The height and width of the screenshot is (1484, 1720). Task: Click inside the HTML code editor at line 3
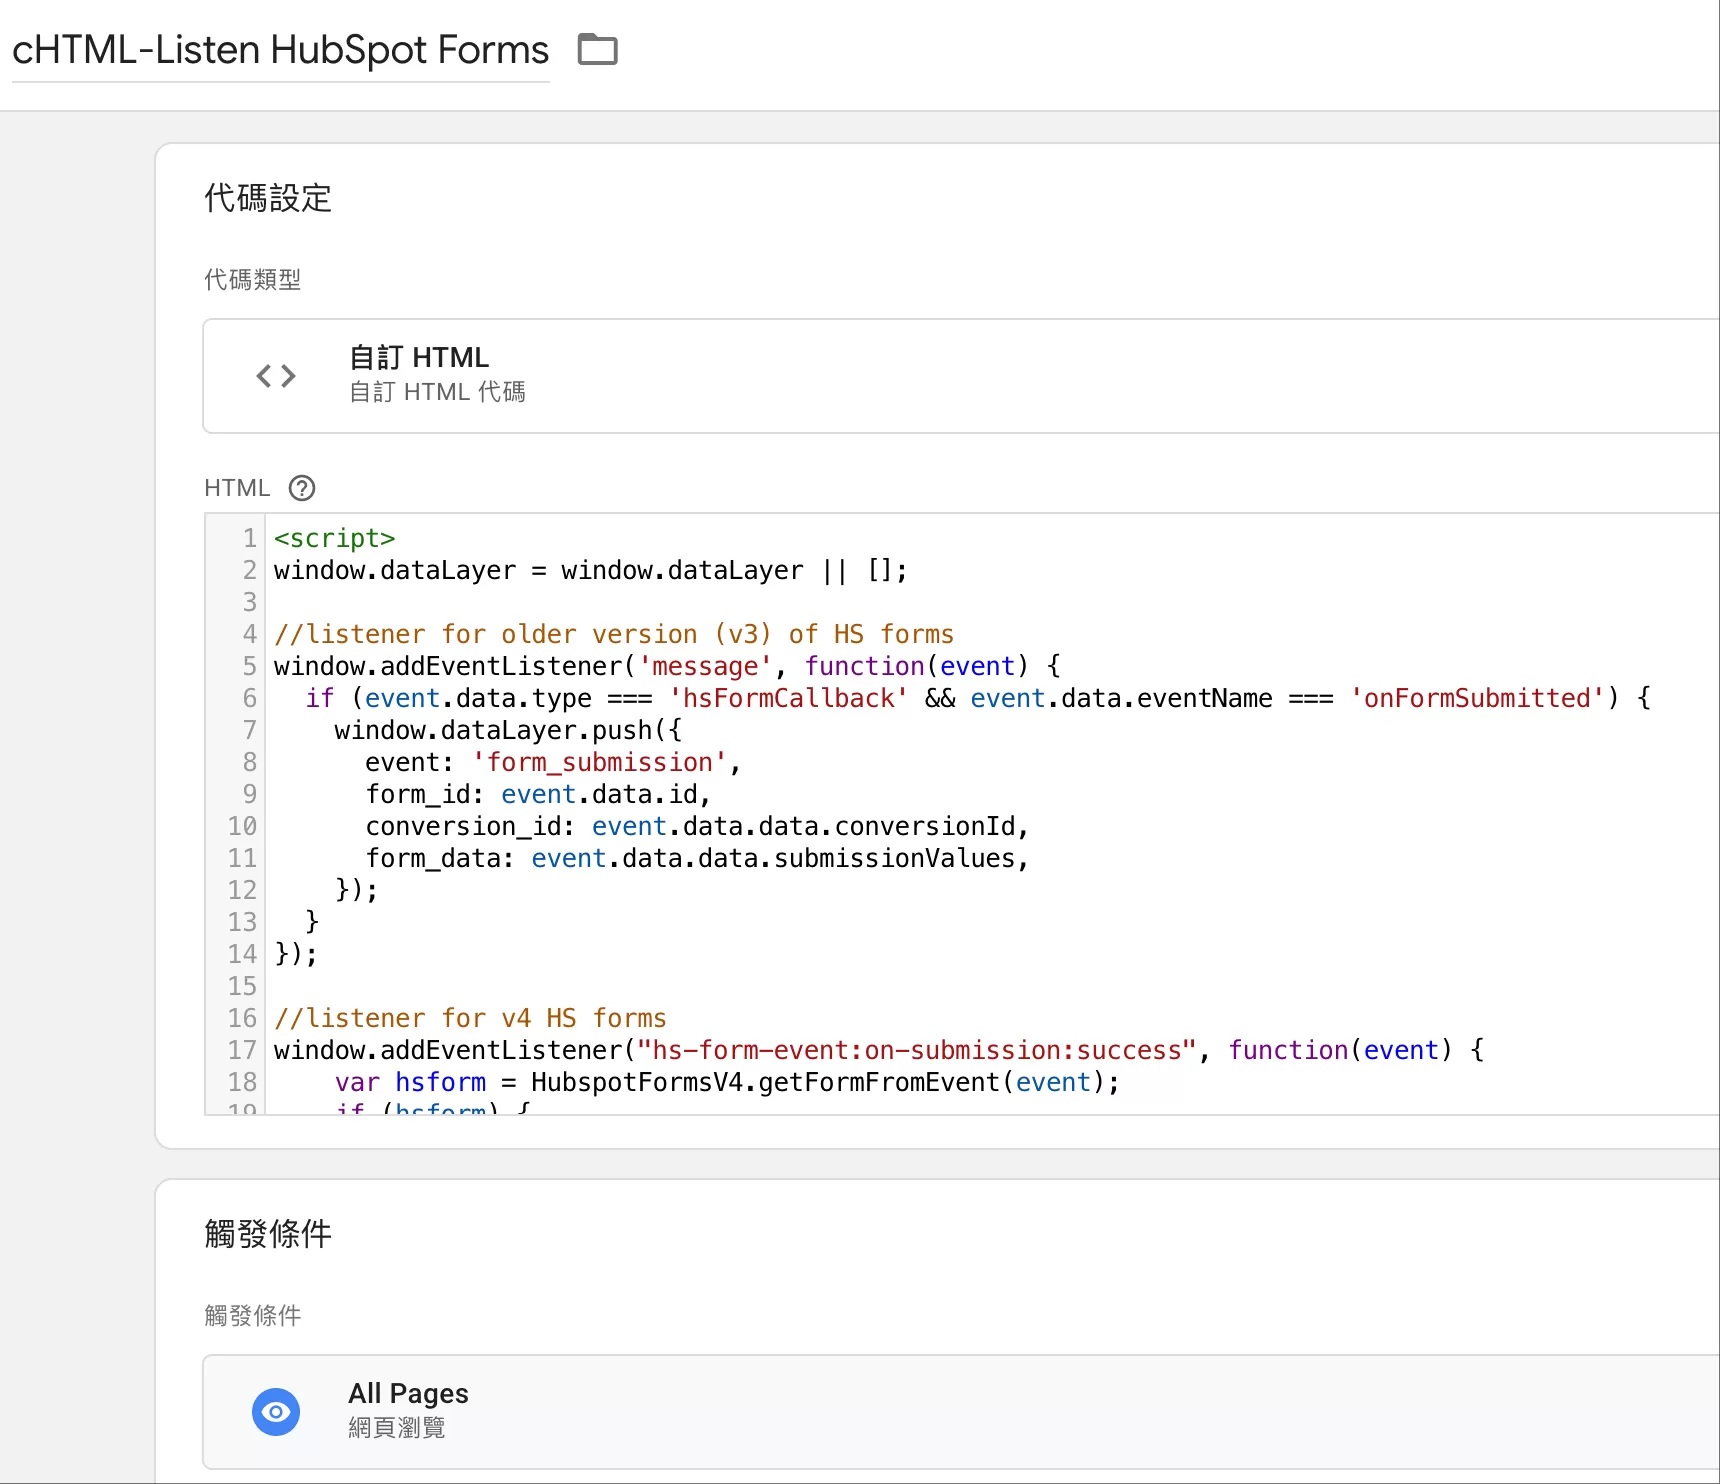pyautogui.click(x=990, y=602)
